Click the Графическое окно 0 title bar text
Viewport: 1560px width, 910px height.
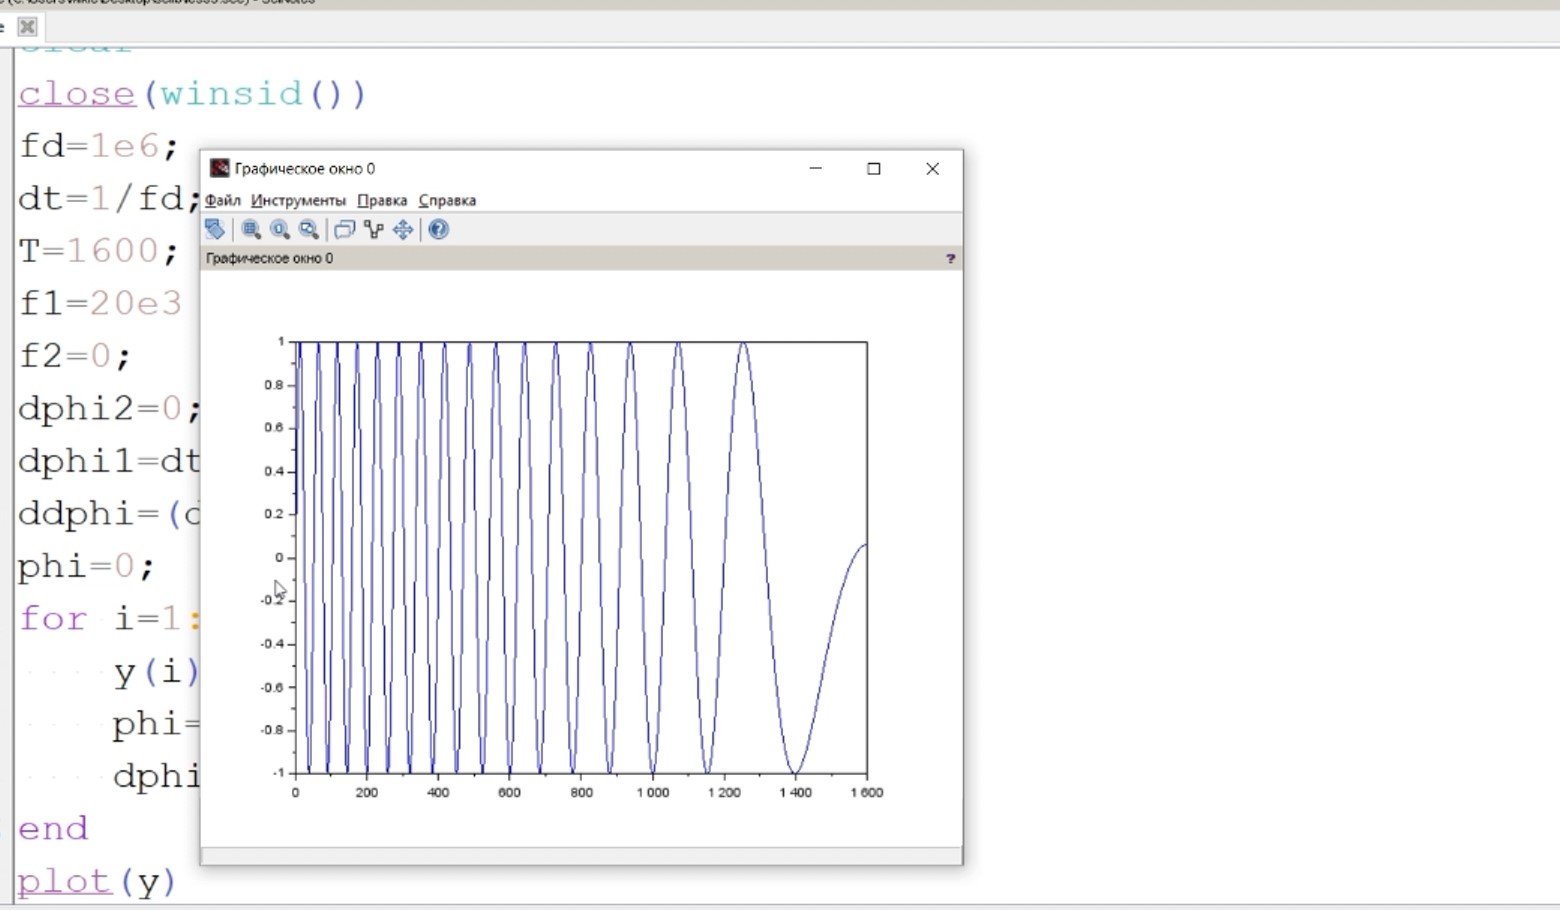click(305, 168)
